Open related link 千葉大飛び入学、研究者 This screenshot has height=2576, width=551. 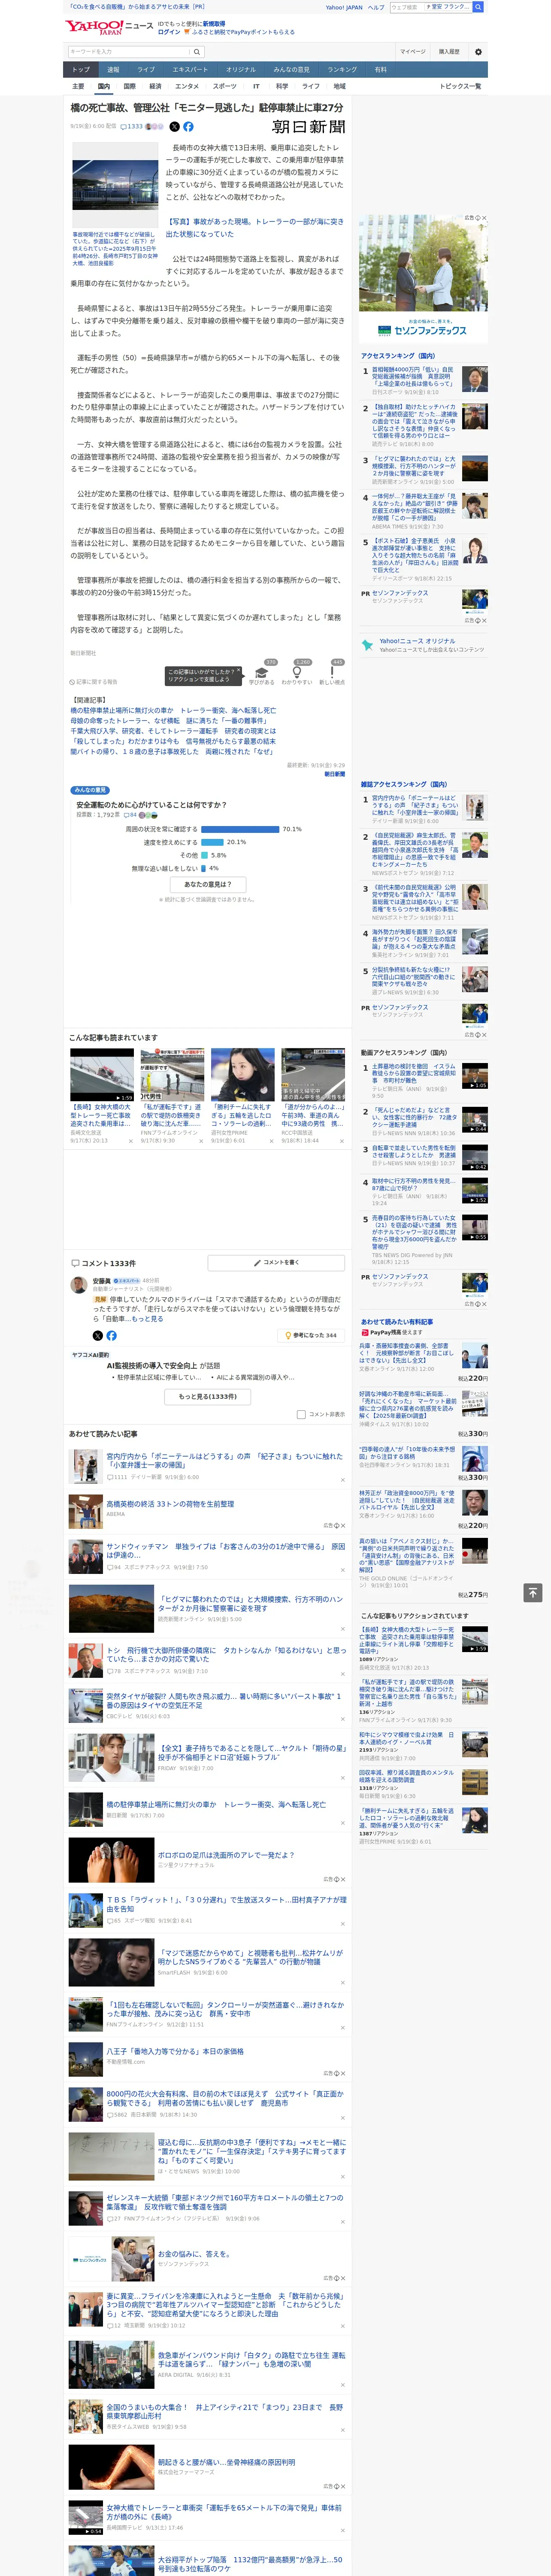pyautogui.click(x=173, y=731)
